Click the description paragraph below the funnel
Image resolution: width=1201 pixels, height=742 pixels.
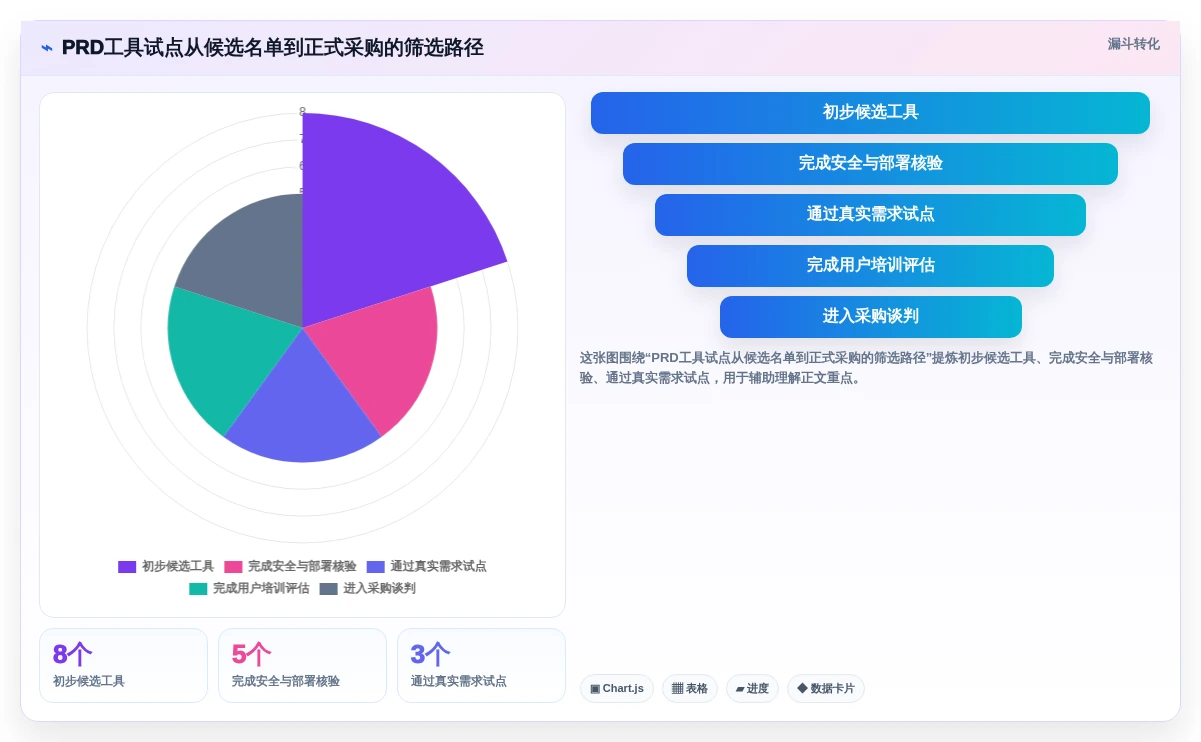pos(866,368)
